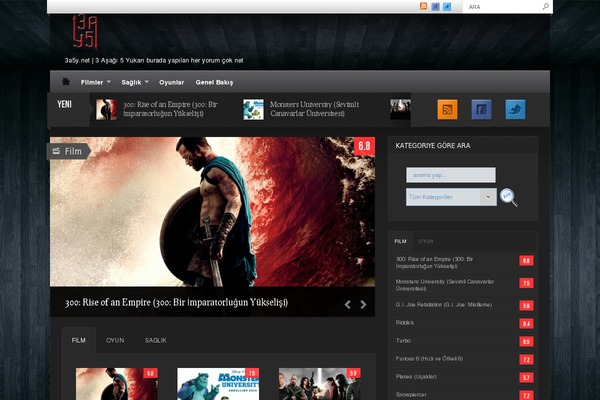This screenshot has width=600, height=400.
Task: Open the Monsters University ticker headline
Action: [314, 109]
